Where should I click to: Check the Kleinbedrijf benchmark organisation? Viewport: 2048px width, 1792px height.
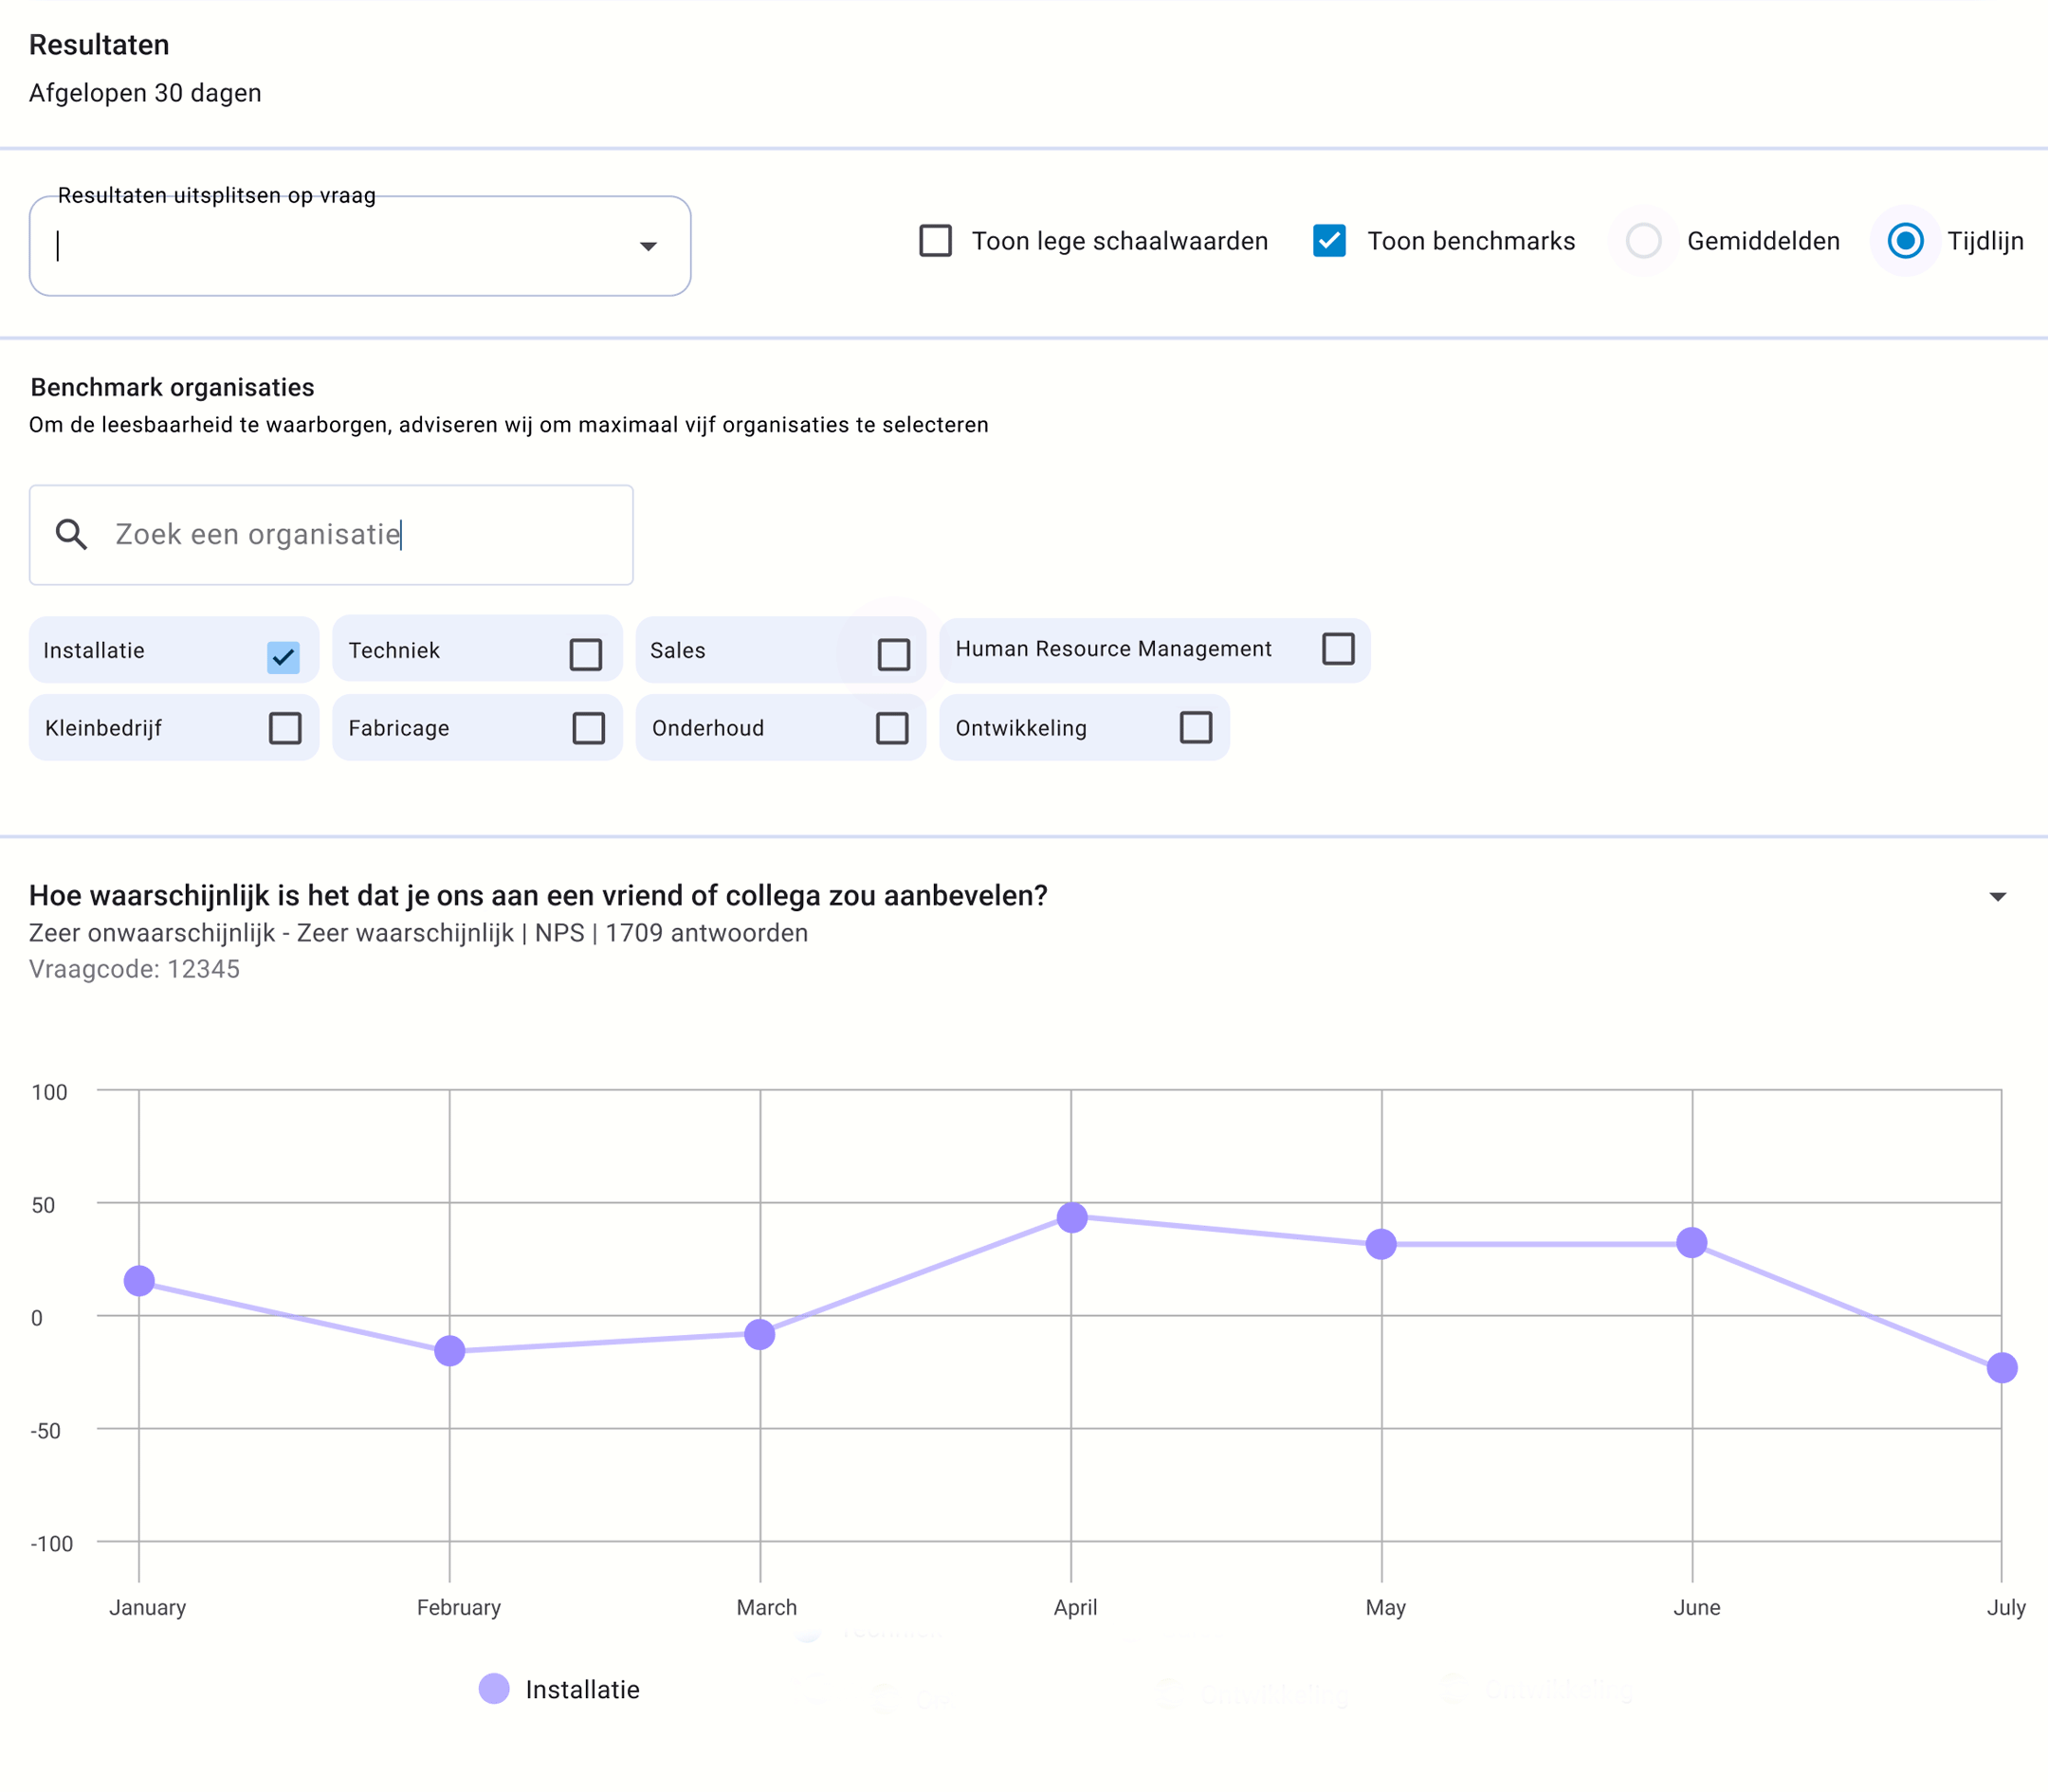(x=285, y=728)
